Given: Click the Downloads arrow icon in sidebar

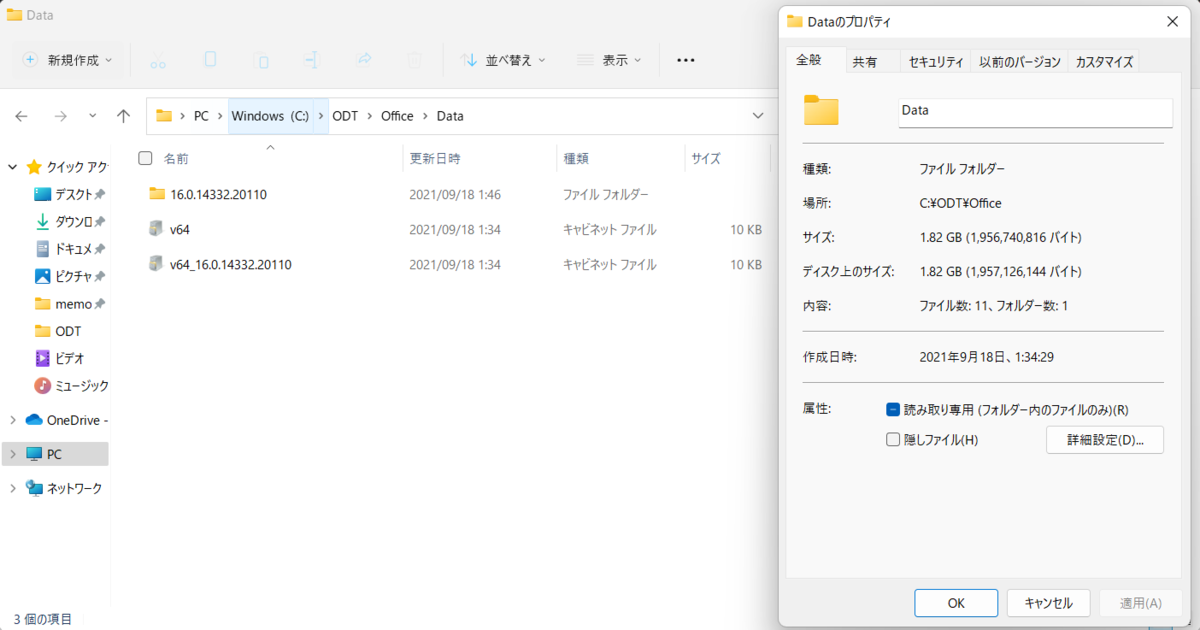Looking at the screenshot, I should click(42, 222).
